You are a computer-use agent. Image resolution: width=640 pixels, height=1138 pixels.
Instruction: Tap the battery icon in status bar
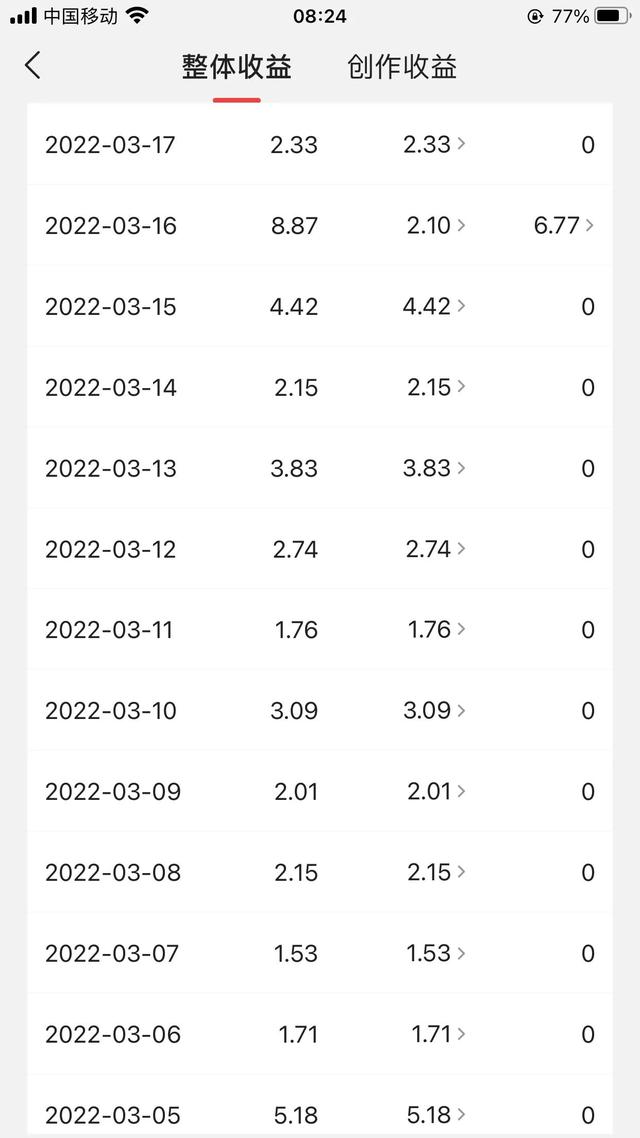pos(611,16)
